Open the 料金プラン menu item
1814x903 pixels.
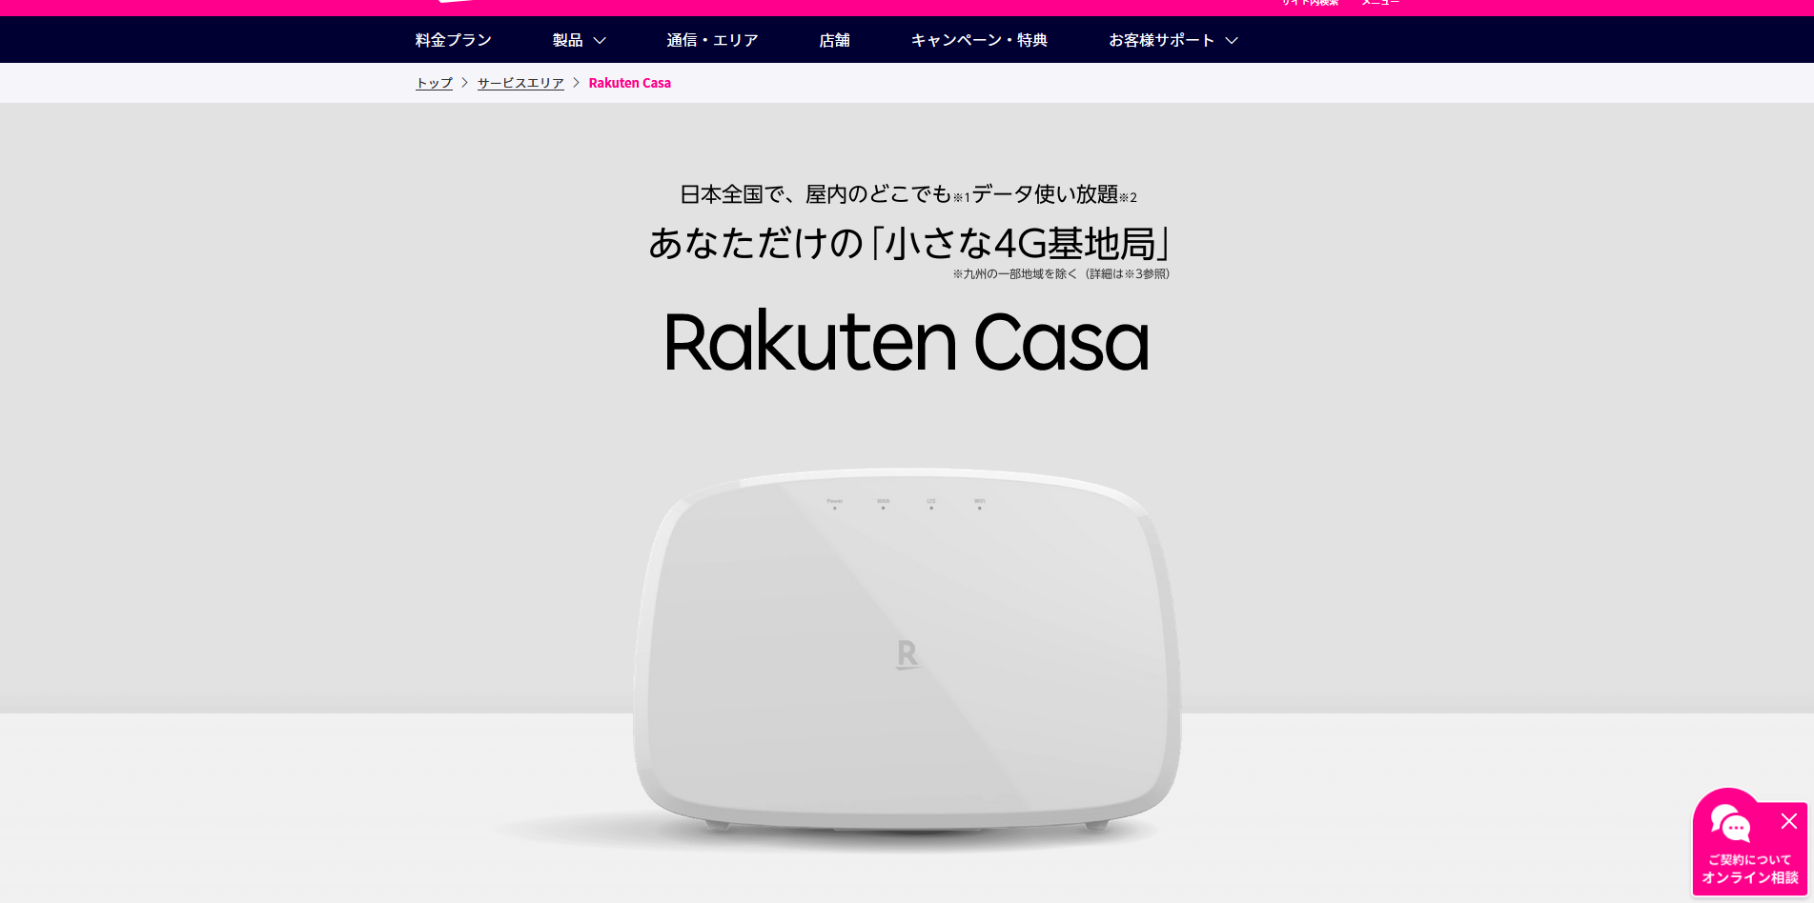pos(453,40)
